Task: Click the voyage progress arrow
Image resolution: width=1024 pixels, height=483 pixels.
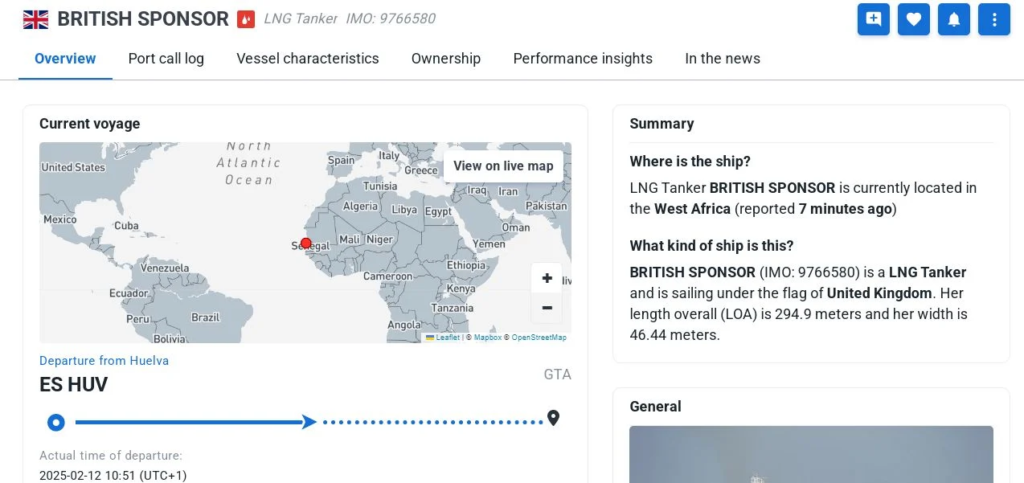Action: click(309, 422)
